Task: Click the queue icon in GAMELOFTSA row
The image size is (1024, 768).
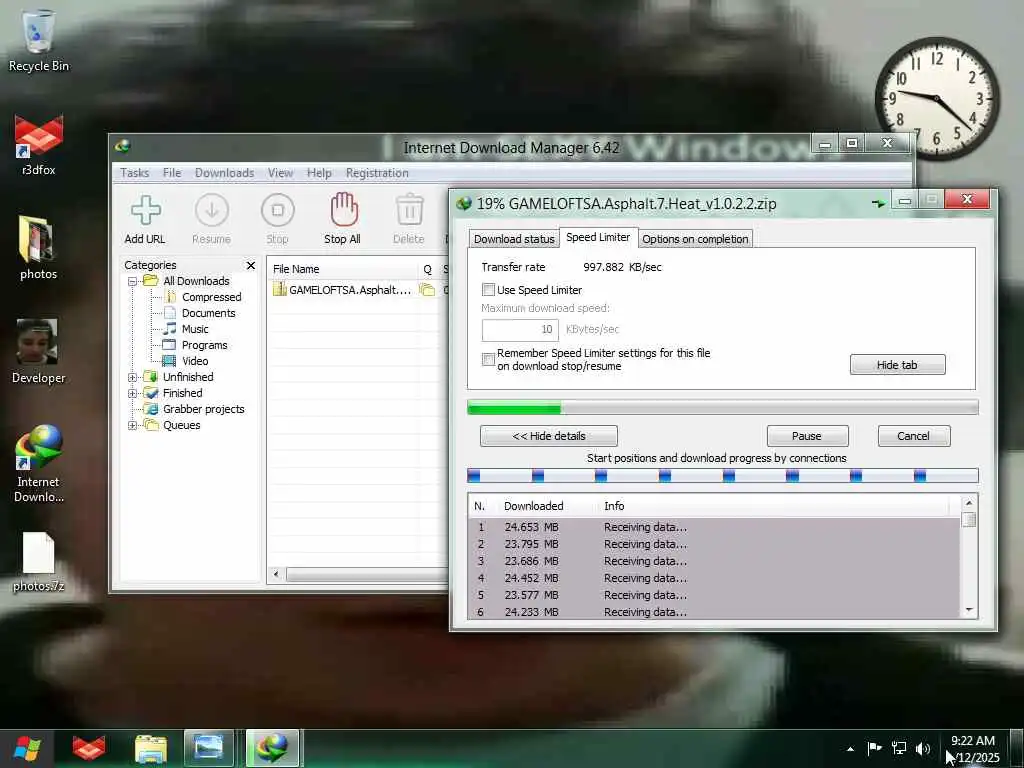Action: pyautogui.click(x=427, y=289)
